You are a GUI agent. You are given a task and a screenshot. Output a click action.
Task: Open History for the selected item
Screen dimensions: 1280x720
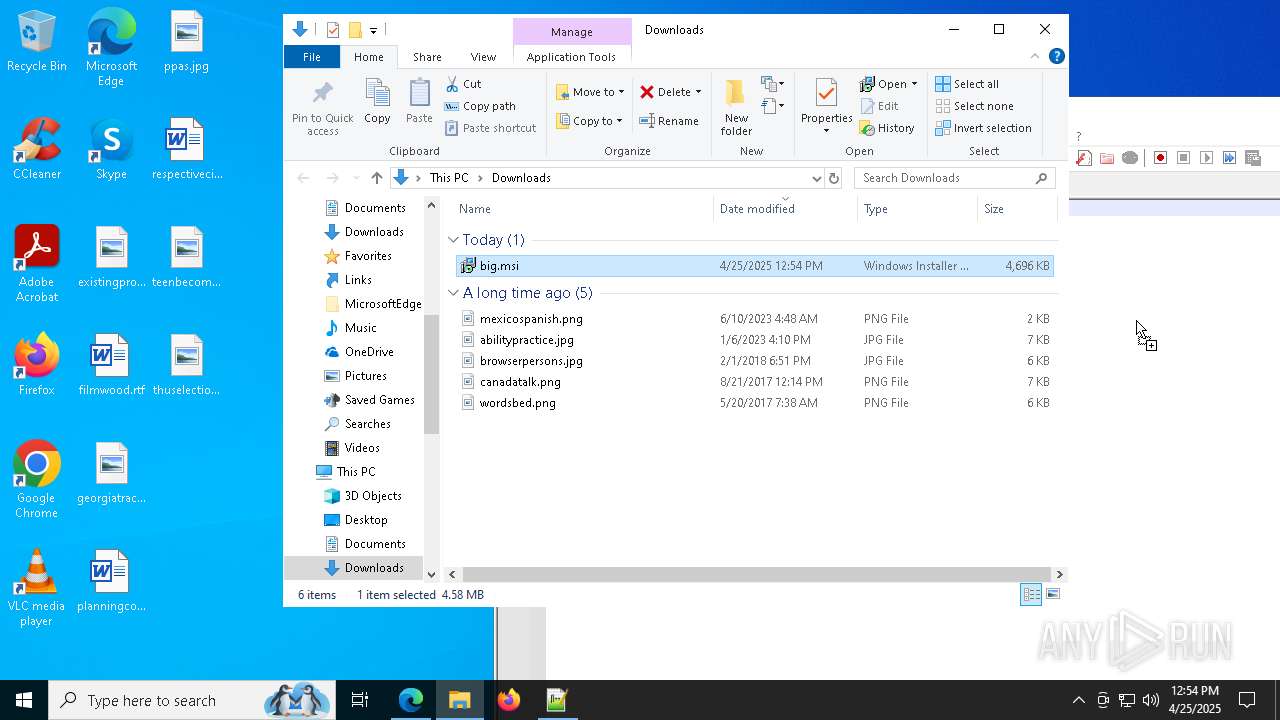pos(887,128)
